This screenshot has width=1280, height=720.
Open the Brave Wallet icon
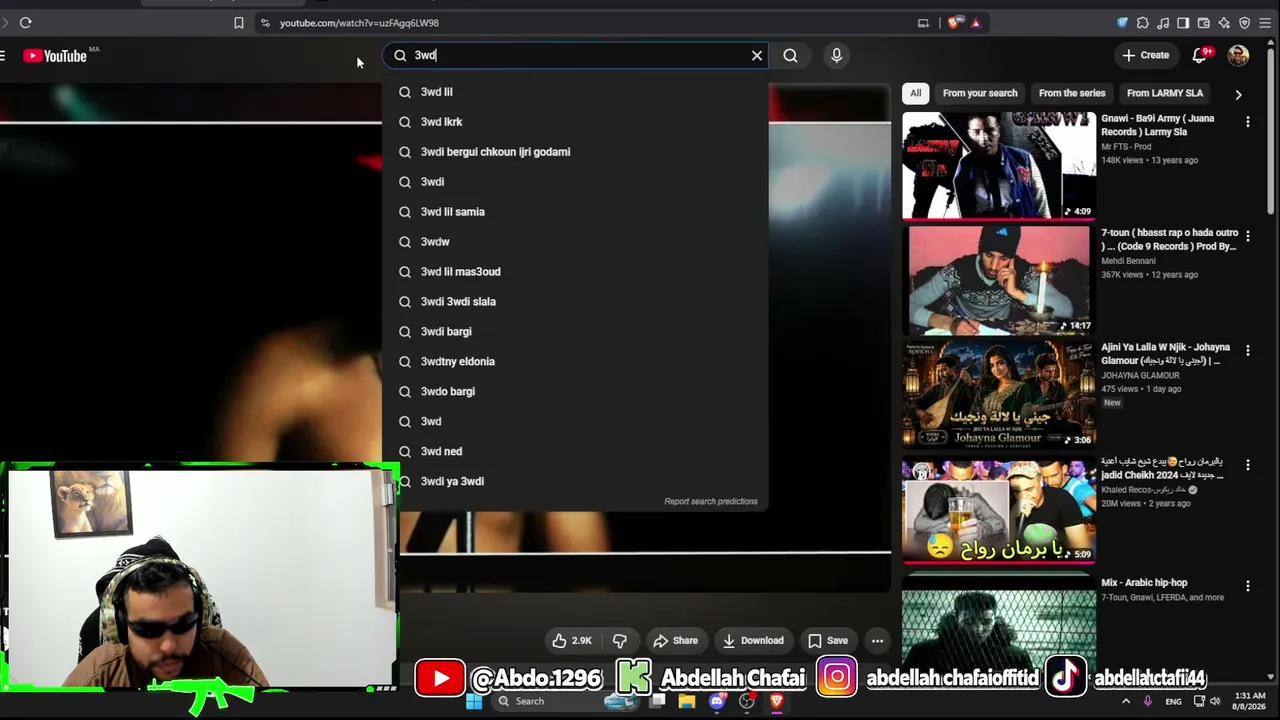pyautogui.click(x=1204, y=23)
